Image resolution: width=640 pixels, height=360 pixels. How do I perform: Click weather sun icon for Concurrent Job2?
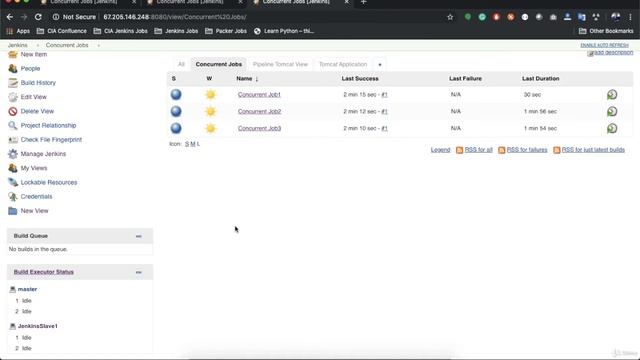pyautogui.click(x=211, y=111)
